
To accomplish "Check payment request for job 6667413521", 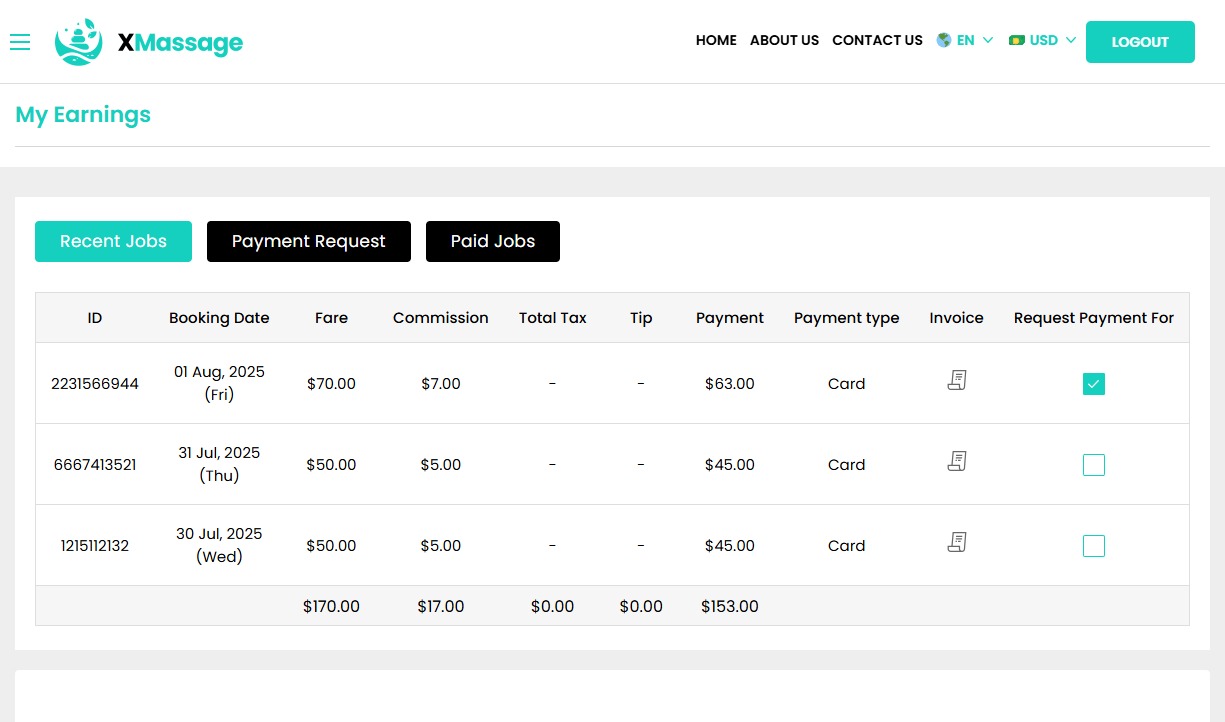I will click(1094, 465).
